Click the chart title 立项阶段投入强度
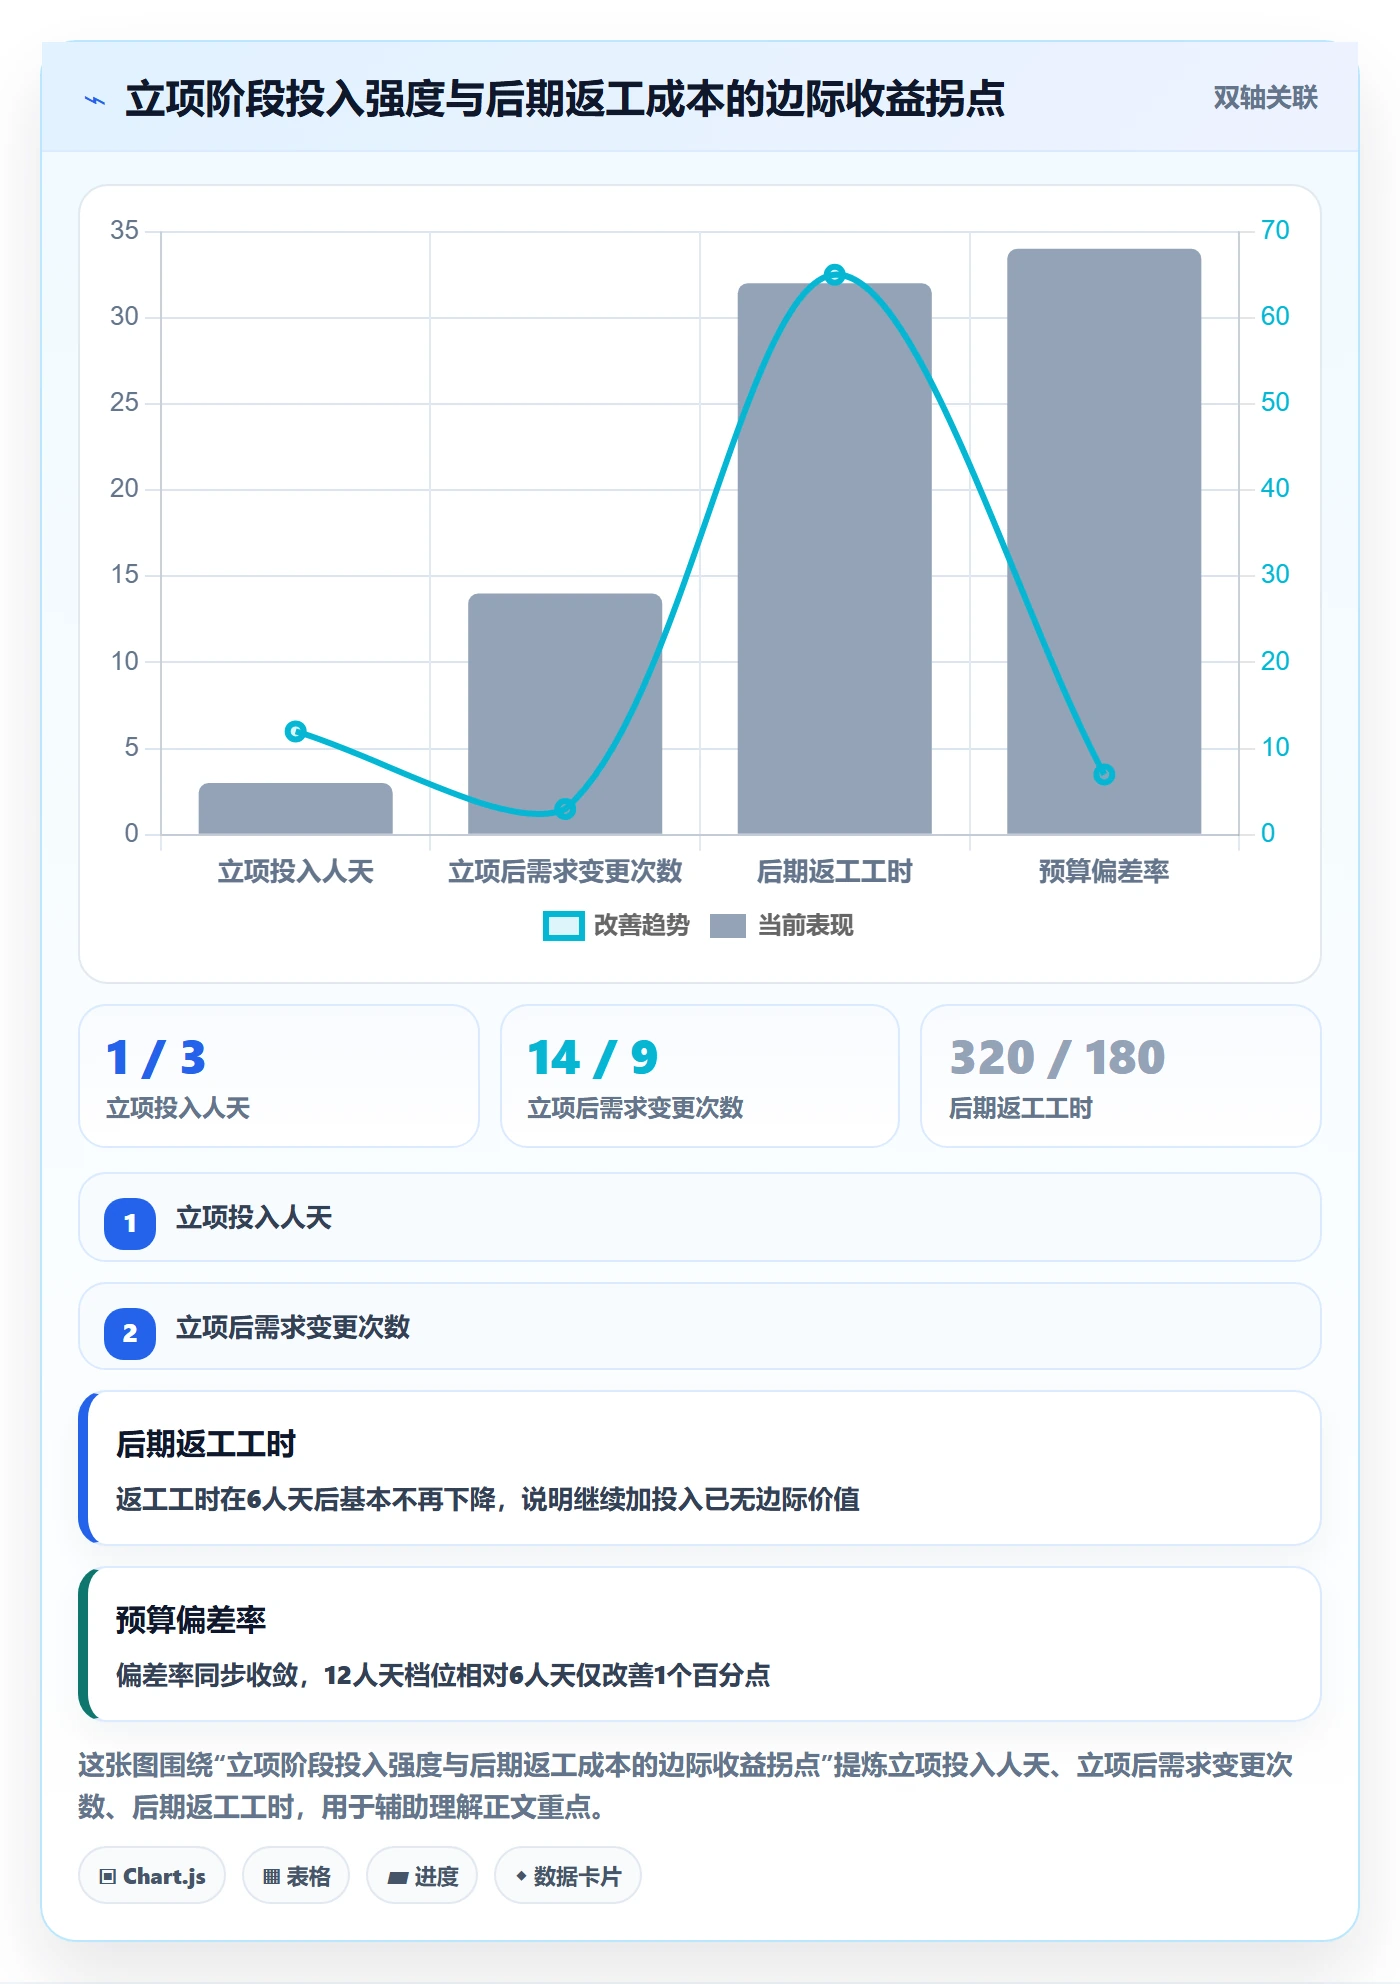This screenshot has width=1400, height=1984. click(565, 99)
